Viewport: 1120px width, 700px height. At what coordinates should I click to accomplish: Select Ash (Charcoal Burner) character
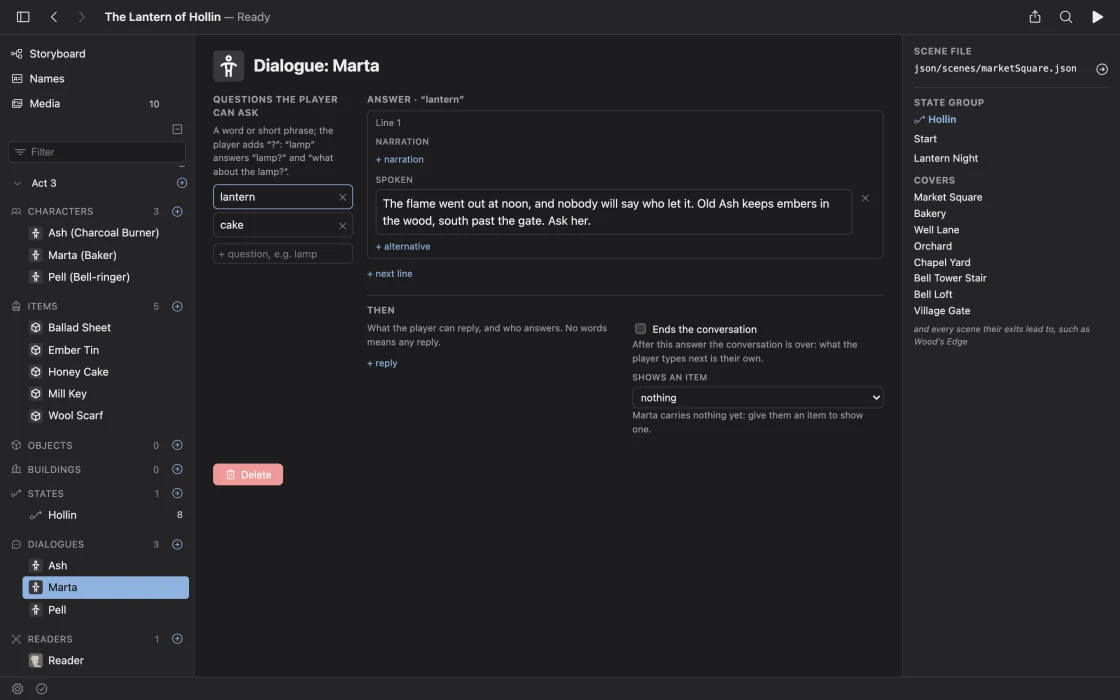tap(104, 233)
